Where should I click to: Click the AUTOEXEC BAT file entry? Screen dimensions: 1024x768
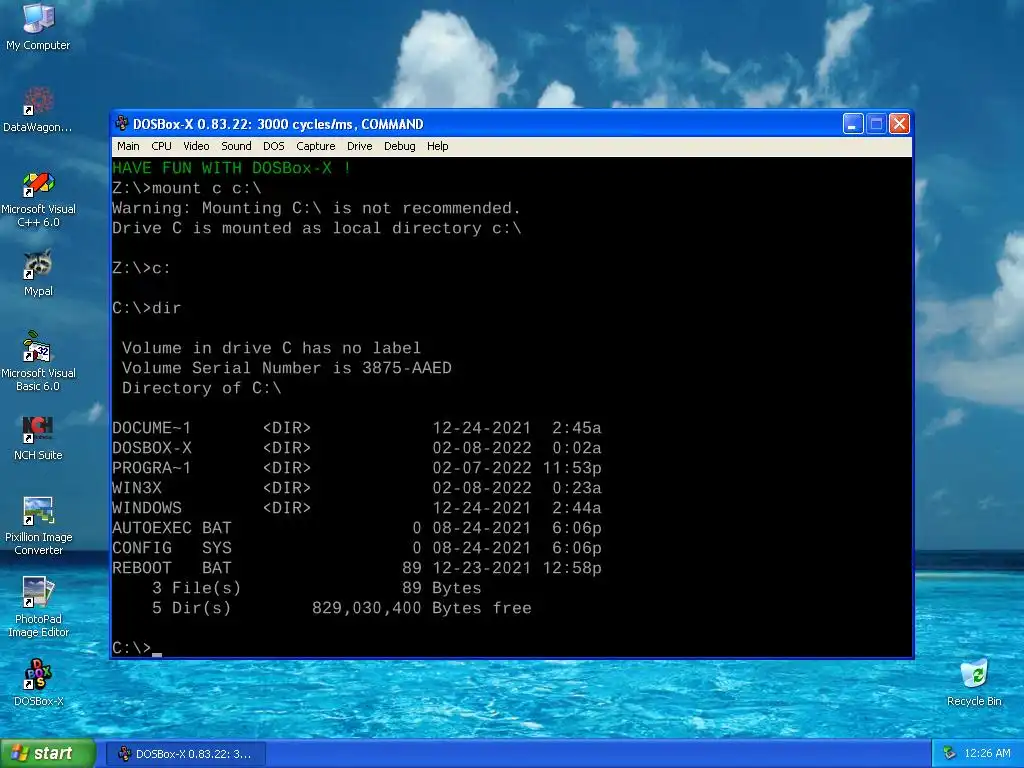pyautogui.click(x=357, y=528)
